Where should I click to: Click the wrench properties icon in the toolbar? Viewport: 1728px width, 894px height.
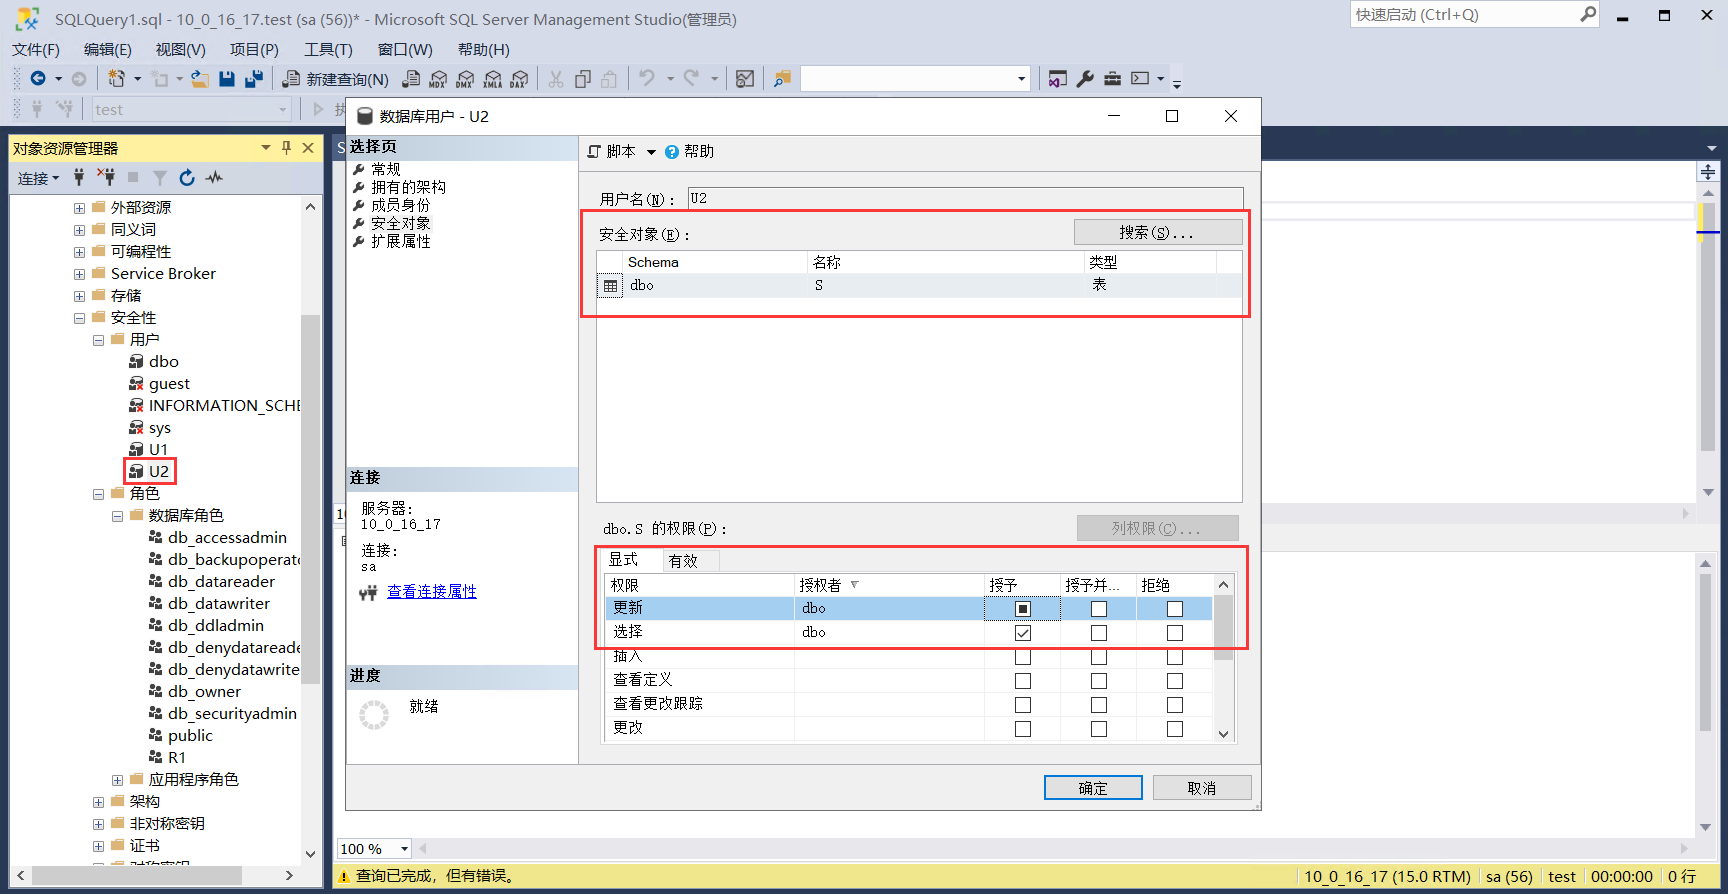point(1085,78)
